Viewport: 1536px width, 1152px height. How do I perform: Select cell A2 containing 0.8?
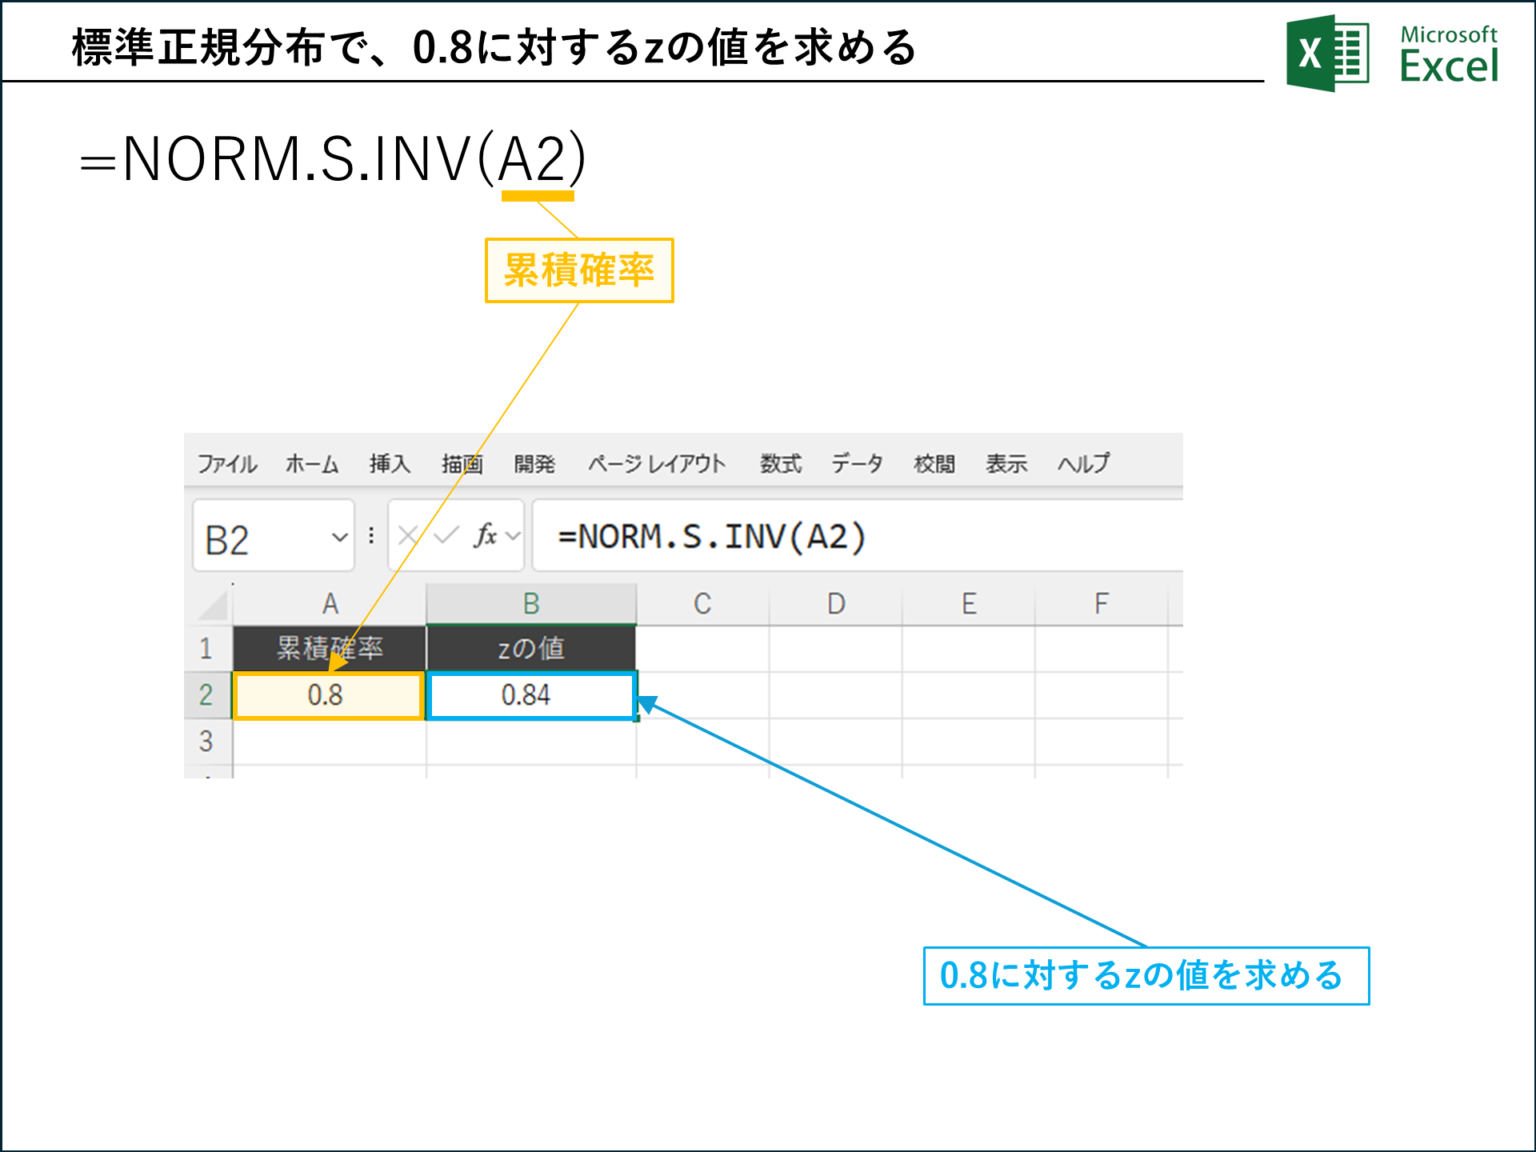point(330,694)
